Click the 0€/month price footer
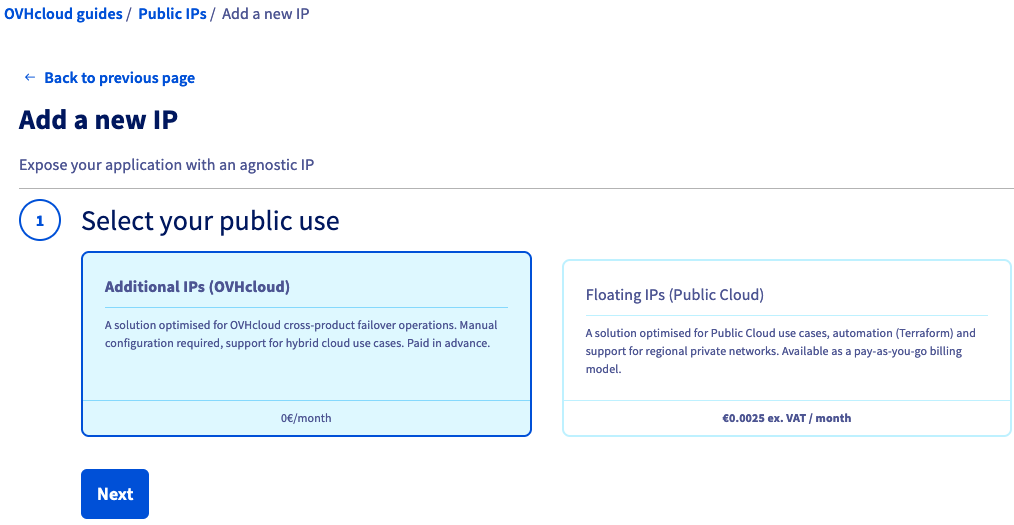 306,418
